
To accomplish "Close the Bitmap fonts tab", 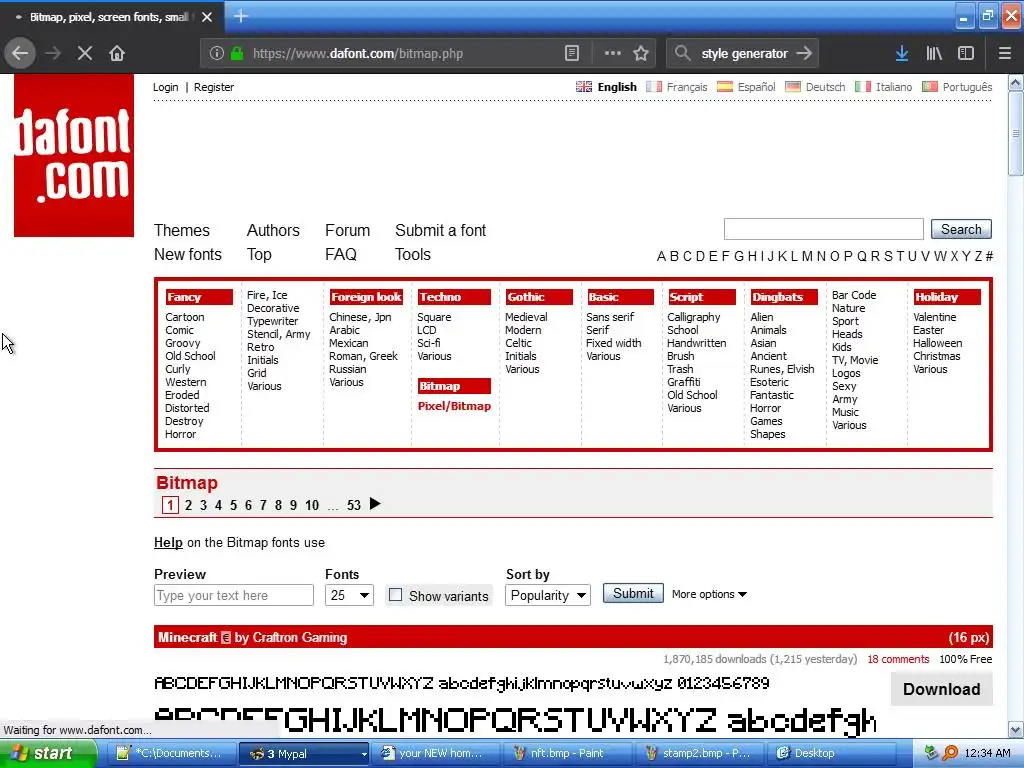I will 207,17.
